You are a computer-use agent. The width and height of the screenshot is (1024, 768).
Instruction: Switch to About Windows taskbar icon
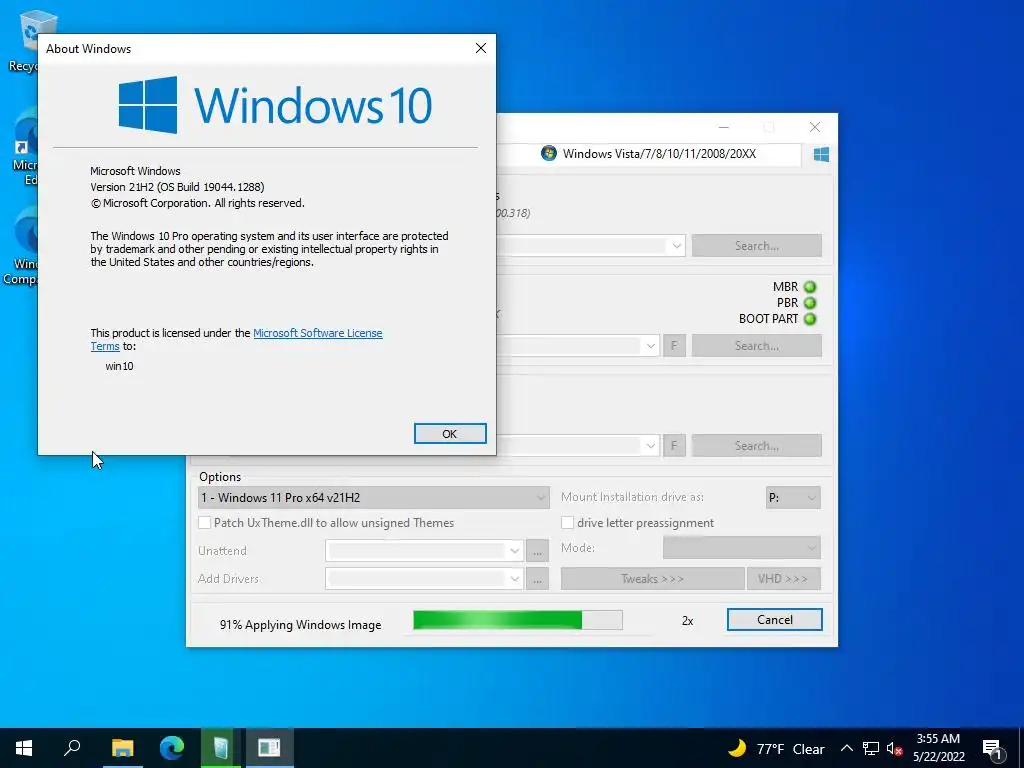pos(269,748)
